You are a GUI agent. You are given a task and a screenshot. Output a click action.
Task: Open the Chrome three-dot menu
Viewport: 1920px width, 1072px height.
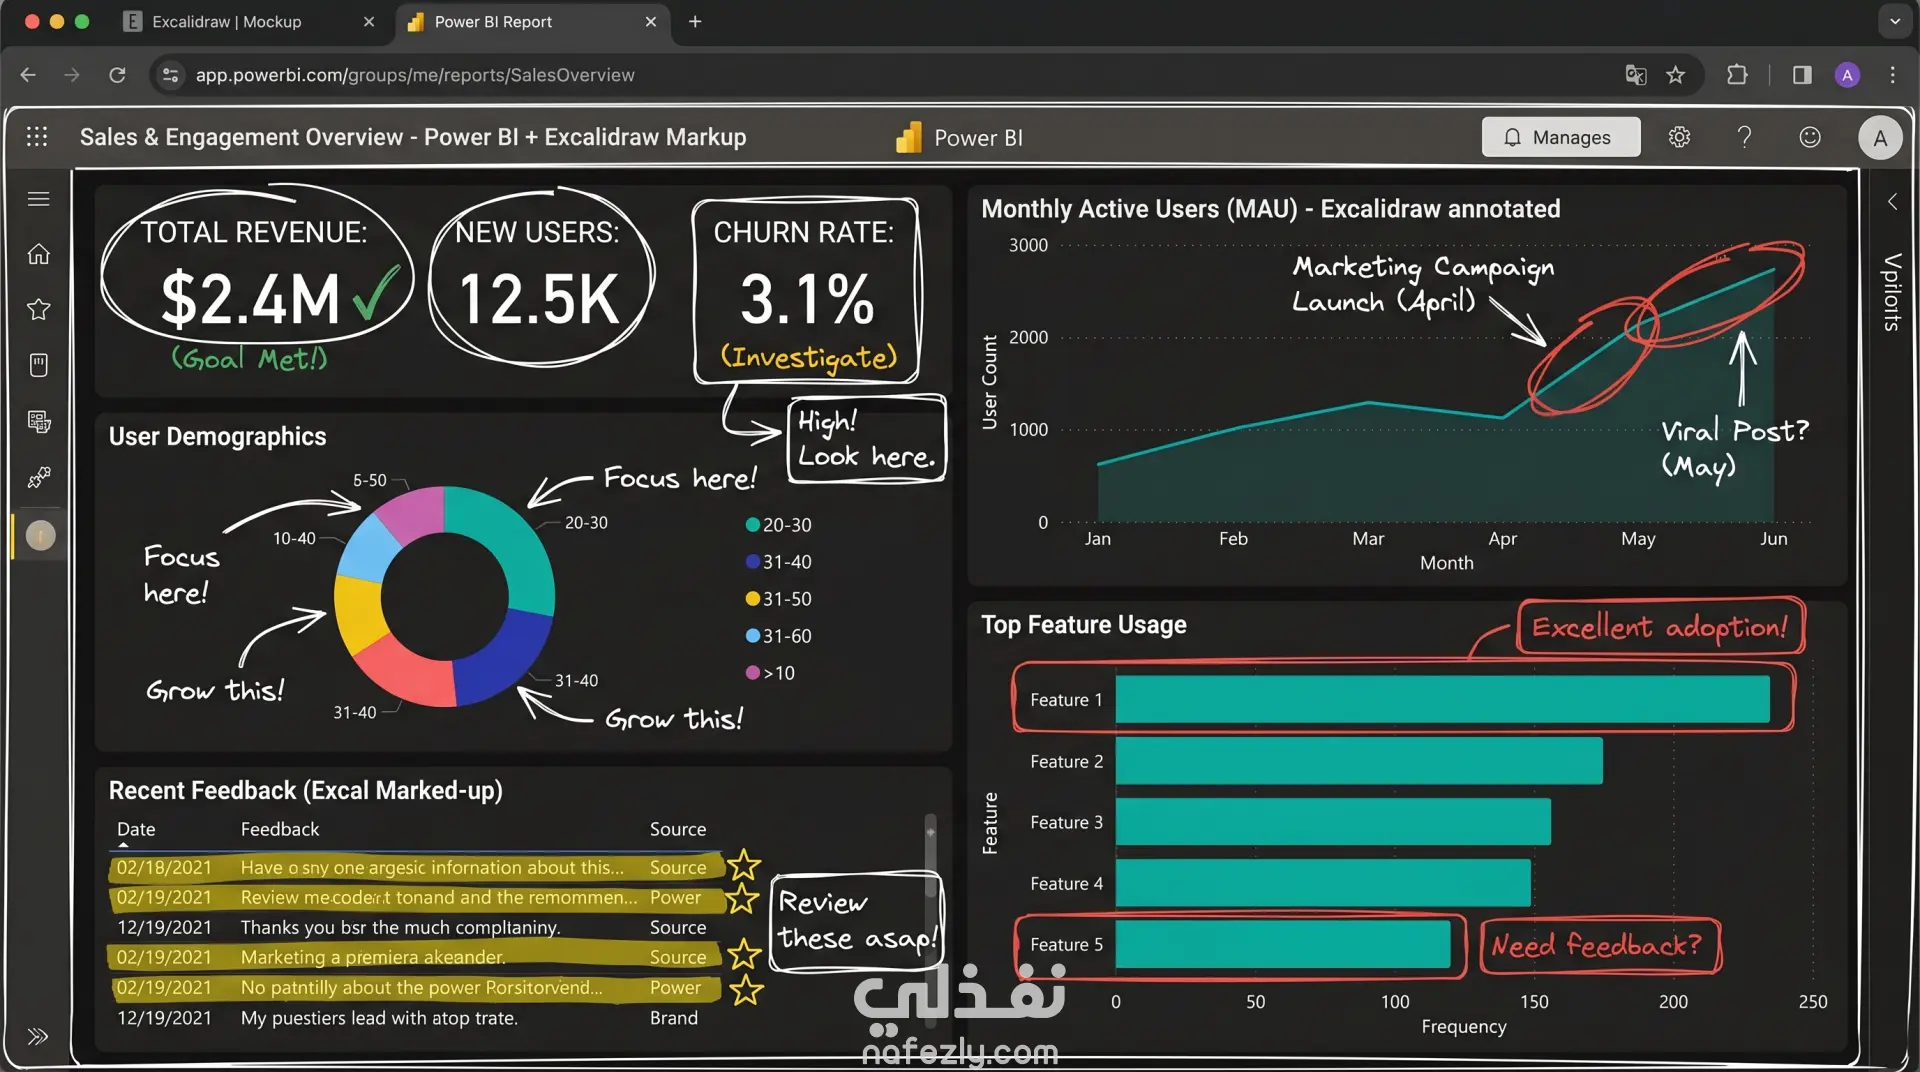pyautogui.click(x=1893, y=75)
